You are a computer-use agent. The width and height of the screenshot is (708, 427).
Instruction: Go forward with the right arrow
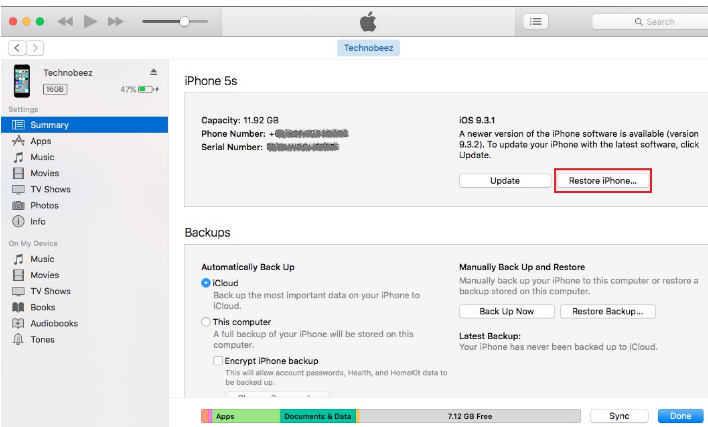click(35, 47)
